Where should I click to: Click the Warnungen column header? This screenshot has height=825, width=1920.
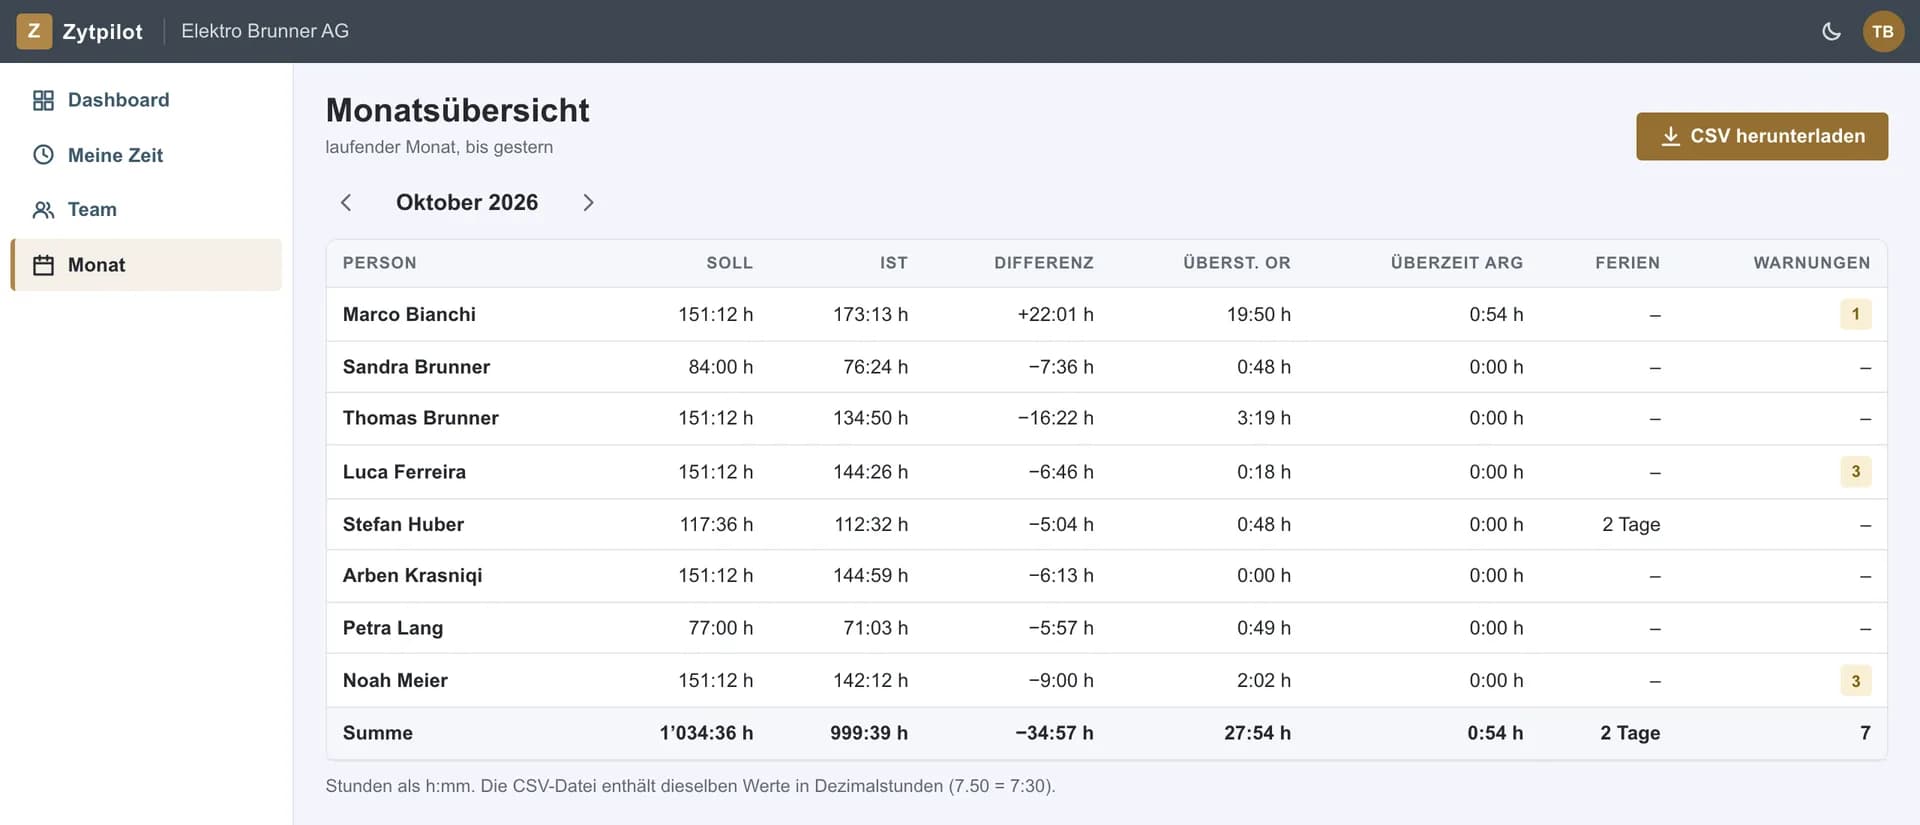click(x=1811, y=263)
